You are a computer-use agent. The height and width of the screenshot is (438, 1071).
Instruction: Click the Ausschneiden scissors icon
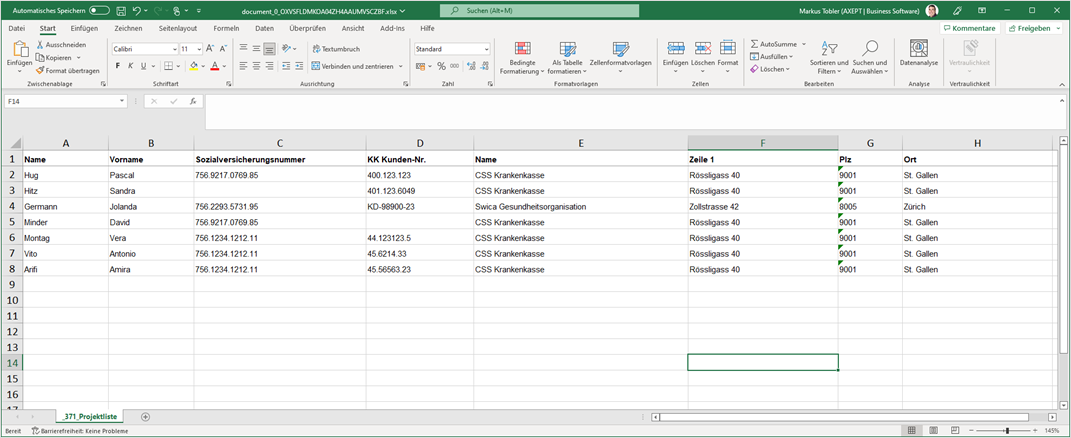40,44
